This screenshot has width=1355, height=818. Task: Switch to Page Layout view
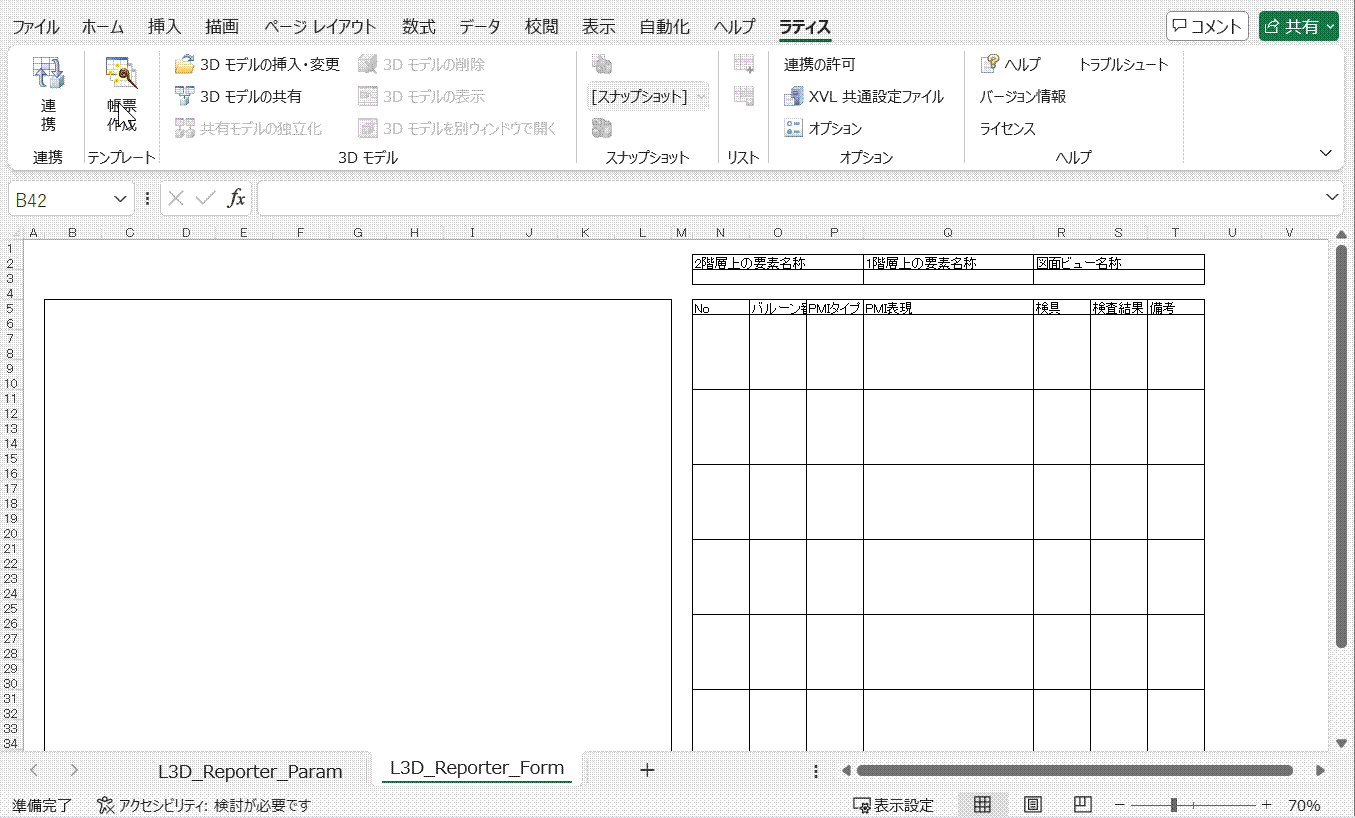pyautogui.click(x=1033, y=805)
